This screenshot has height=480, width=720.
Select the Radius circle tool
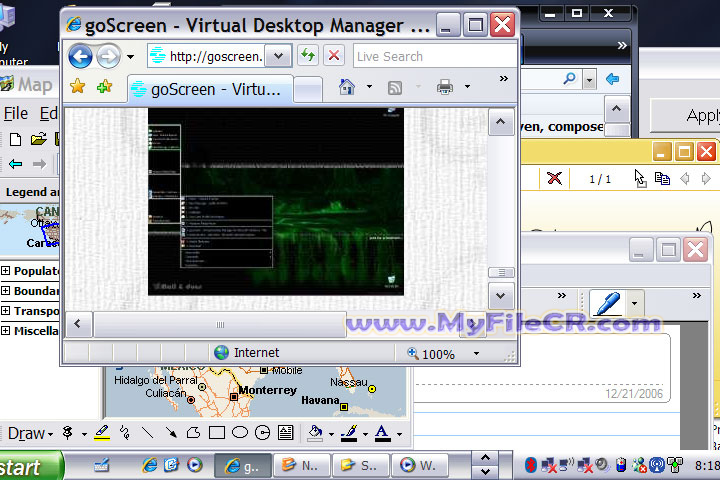pos(262,433)
